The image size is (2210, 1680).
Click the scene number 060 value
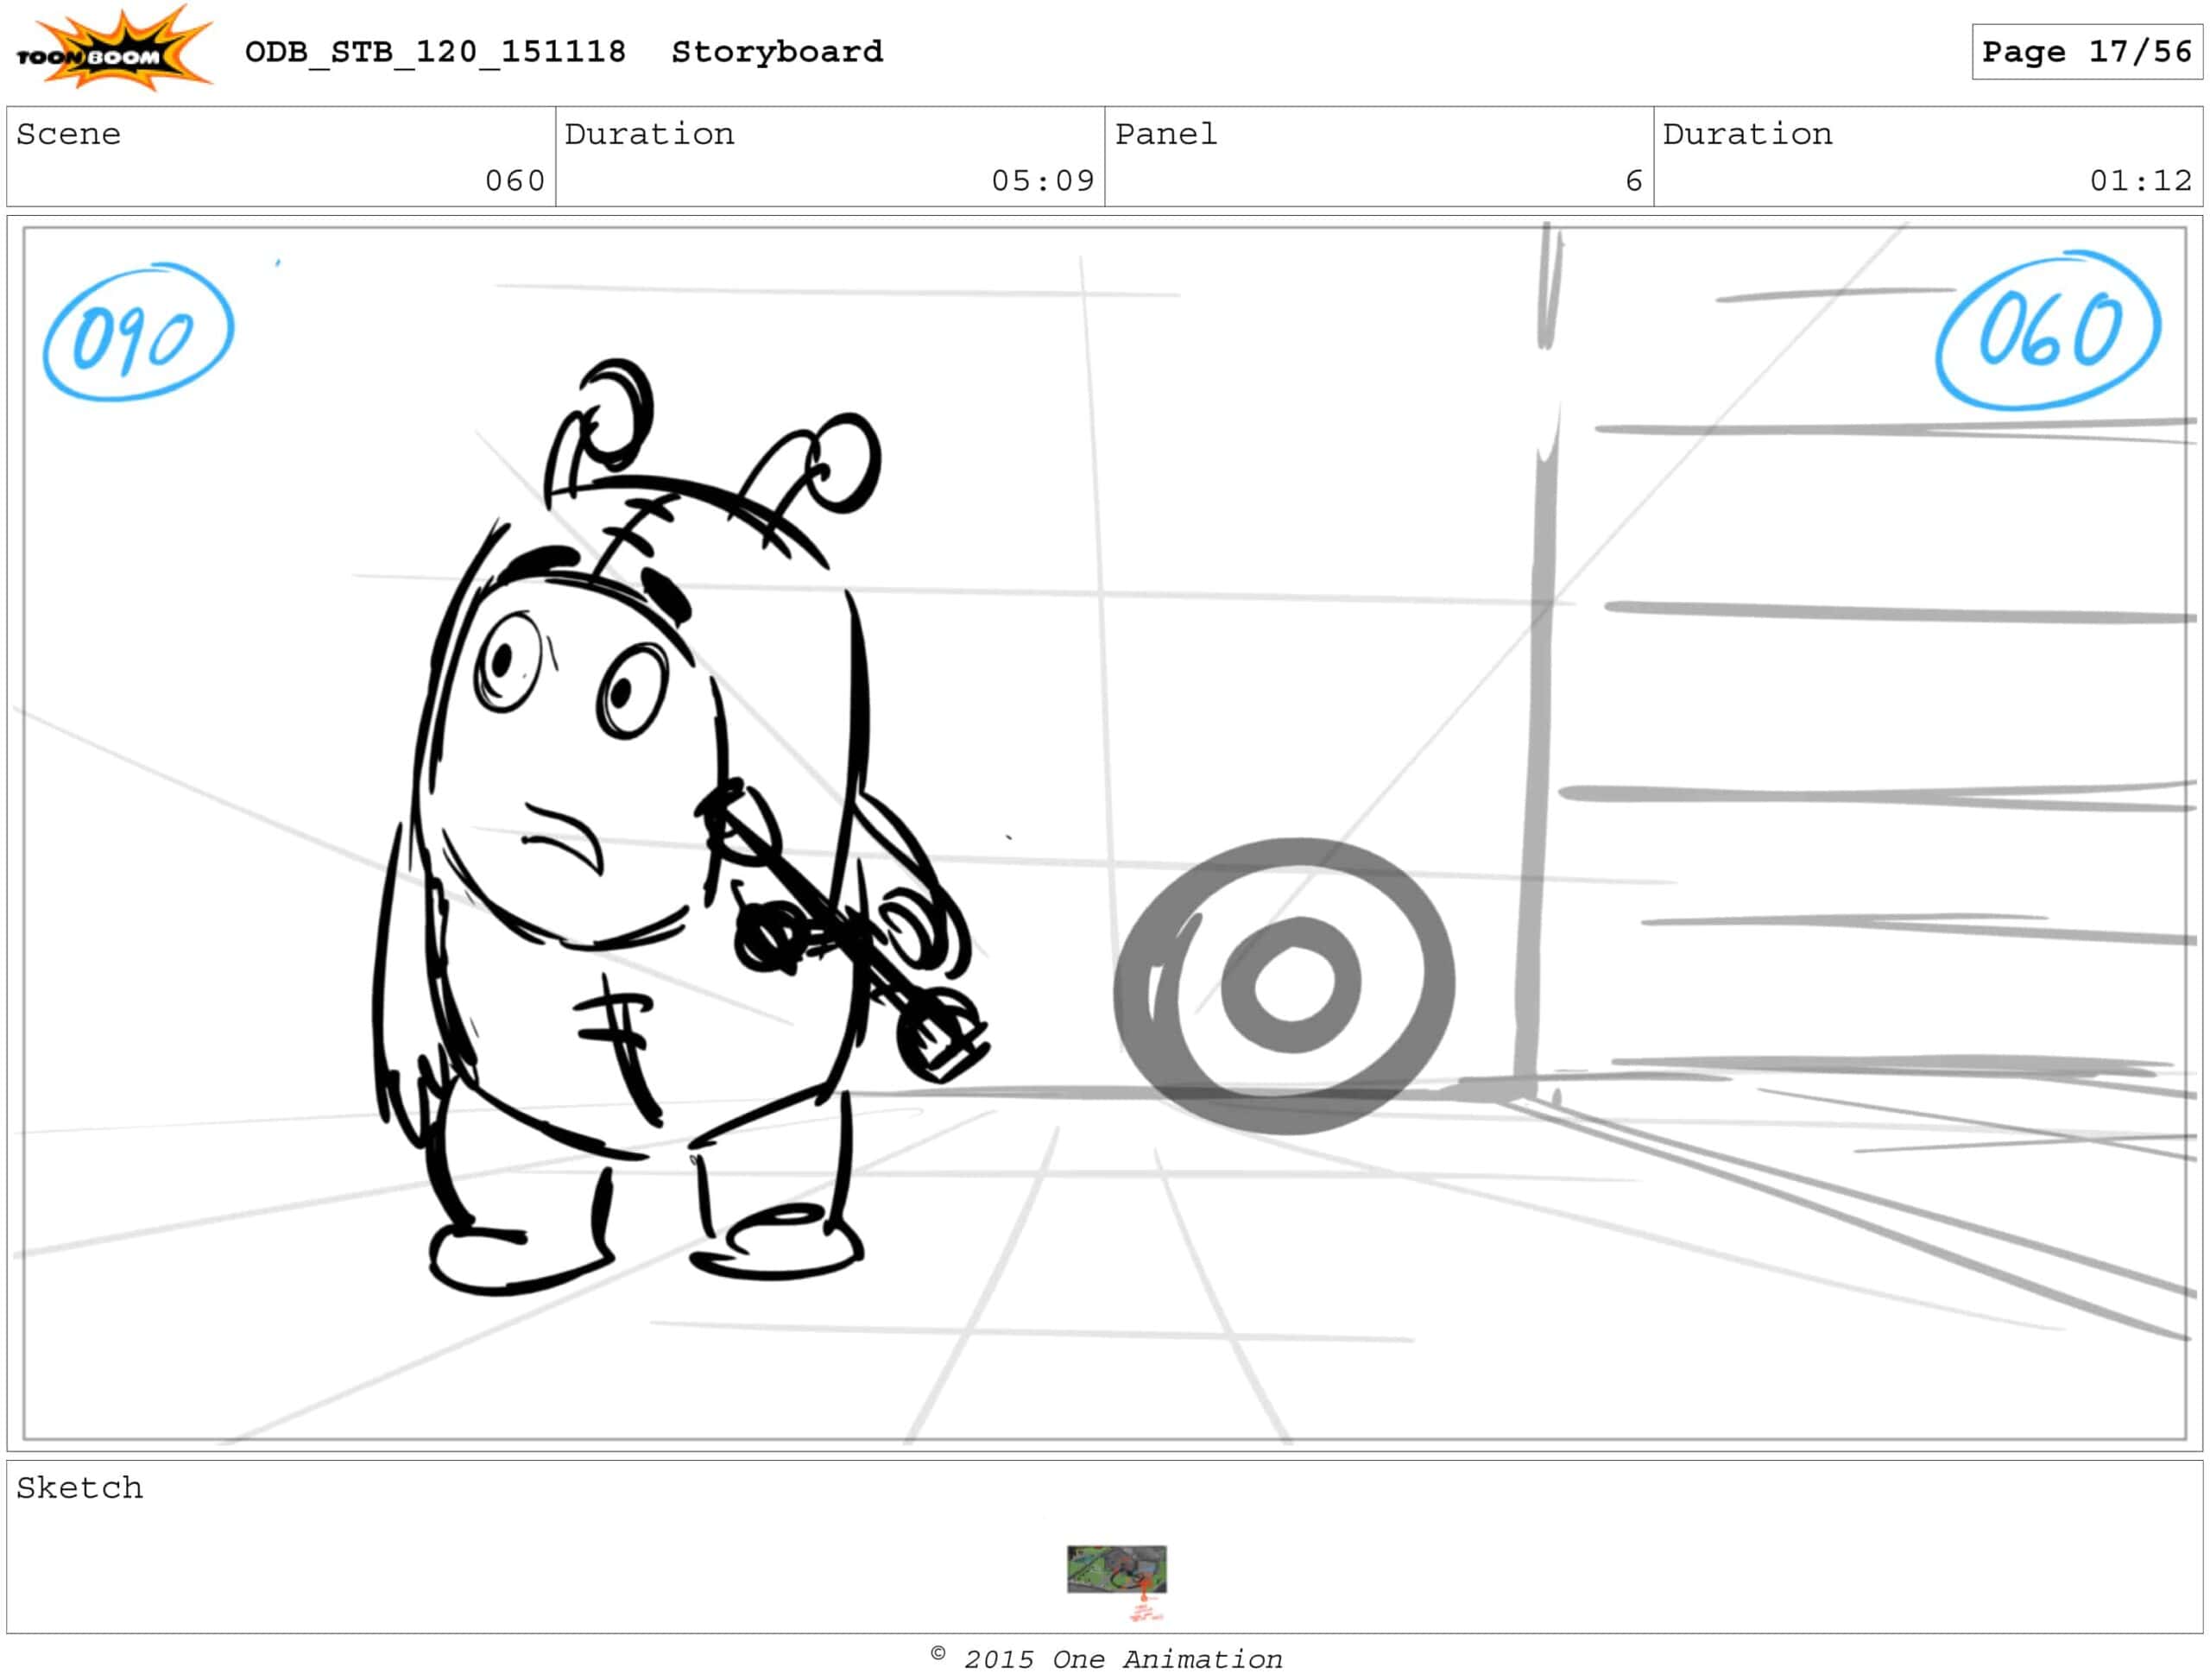pyautogui.click(x=515, y=181)
